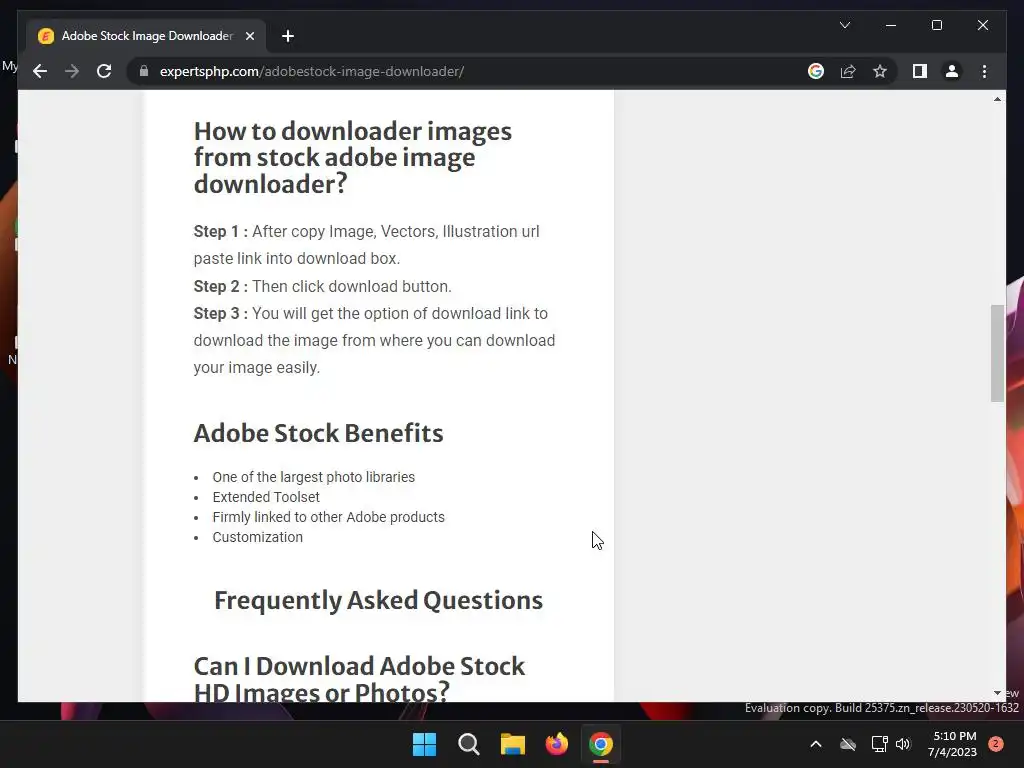Image resolution: width=1024 pixels, height=768 pixels.
Task: Open network settings tray icon
Action: (x=879, y=744)
